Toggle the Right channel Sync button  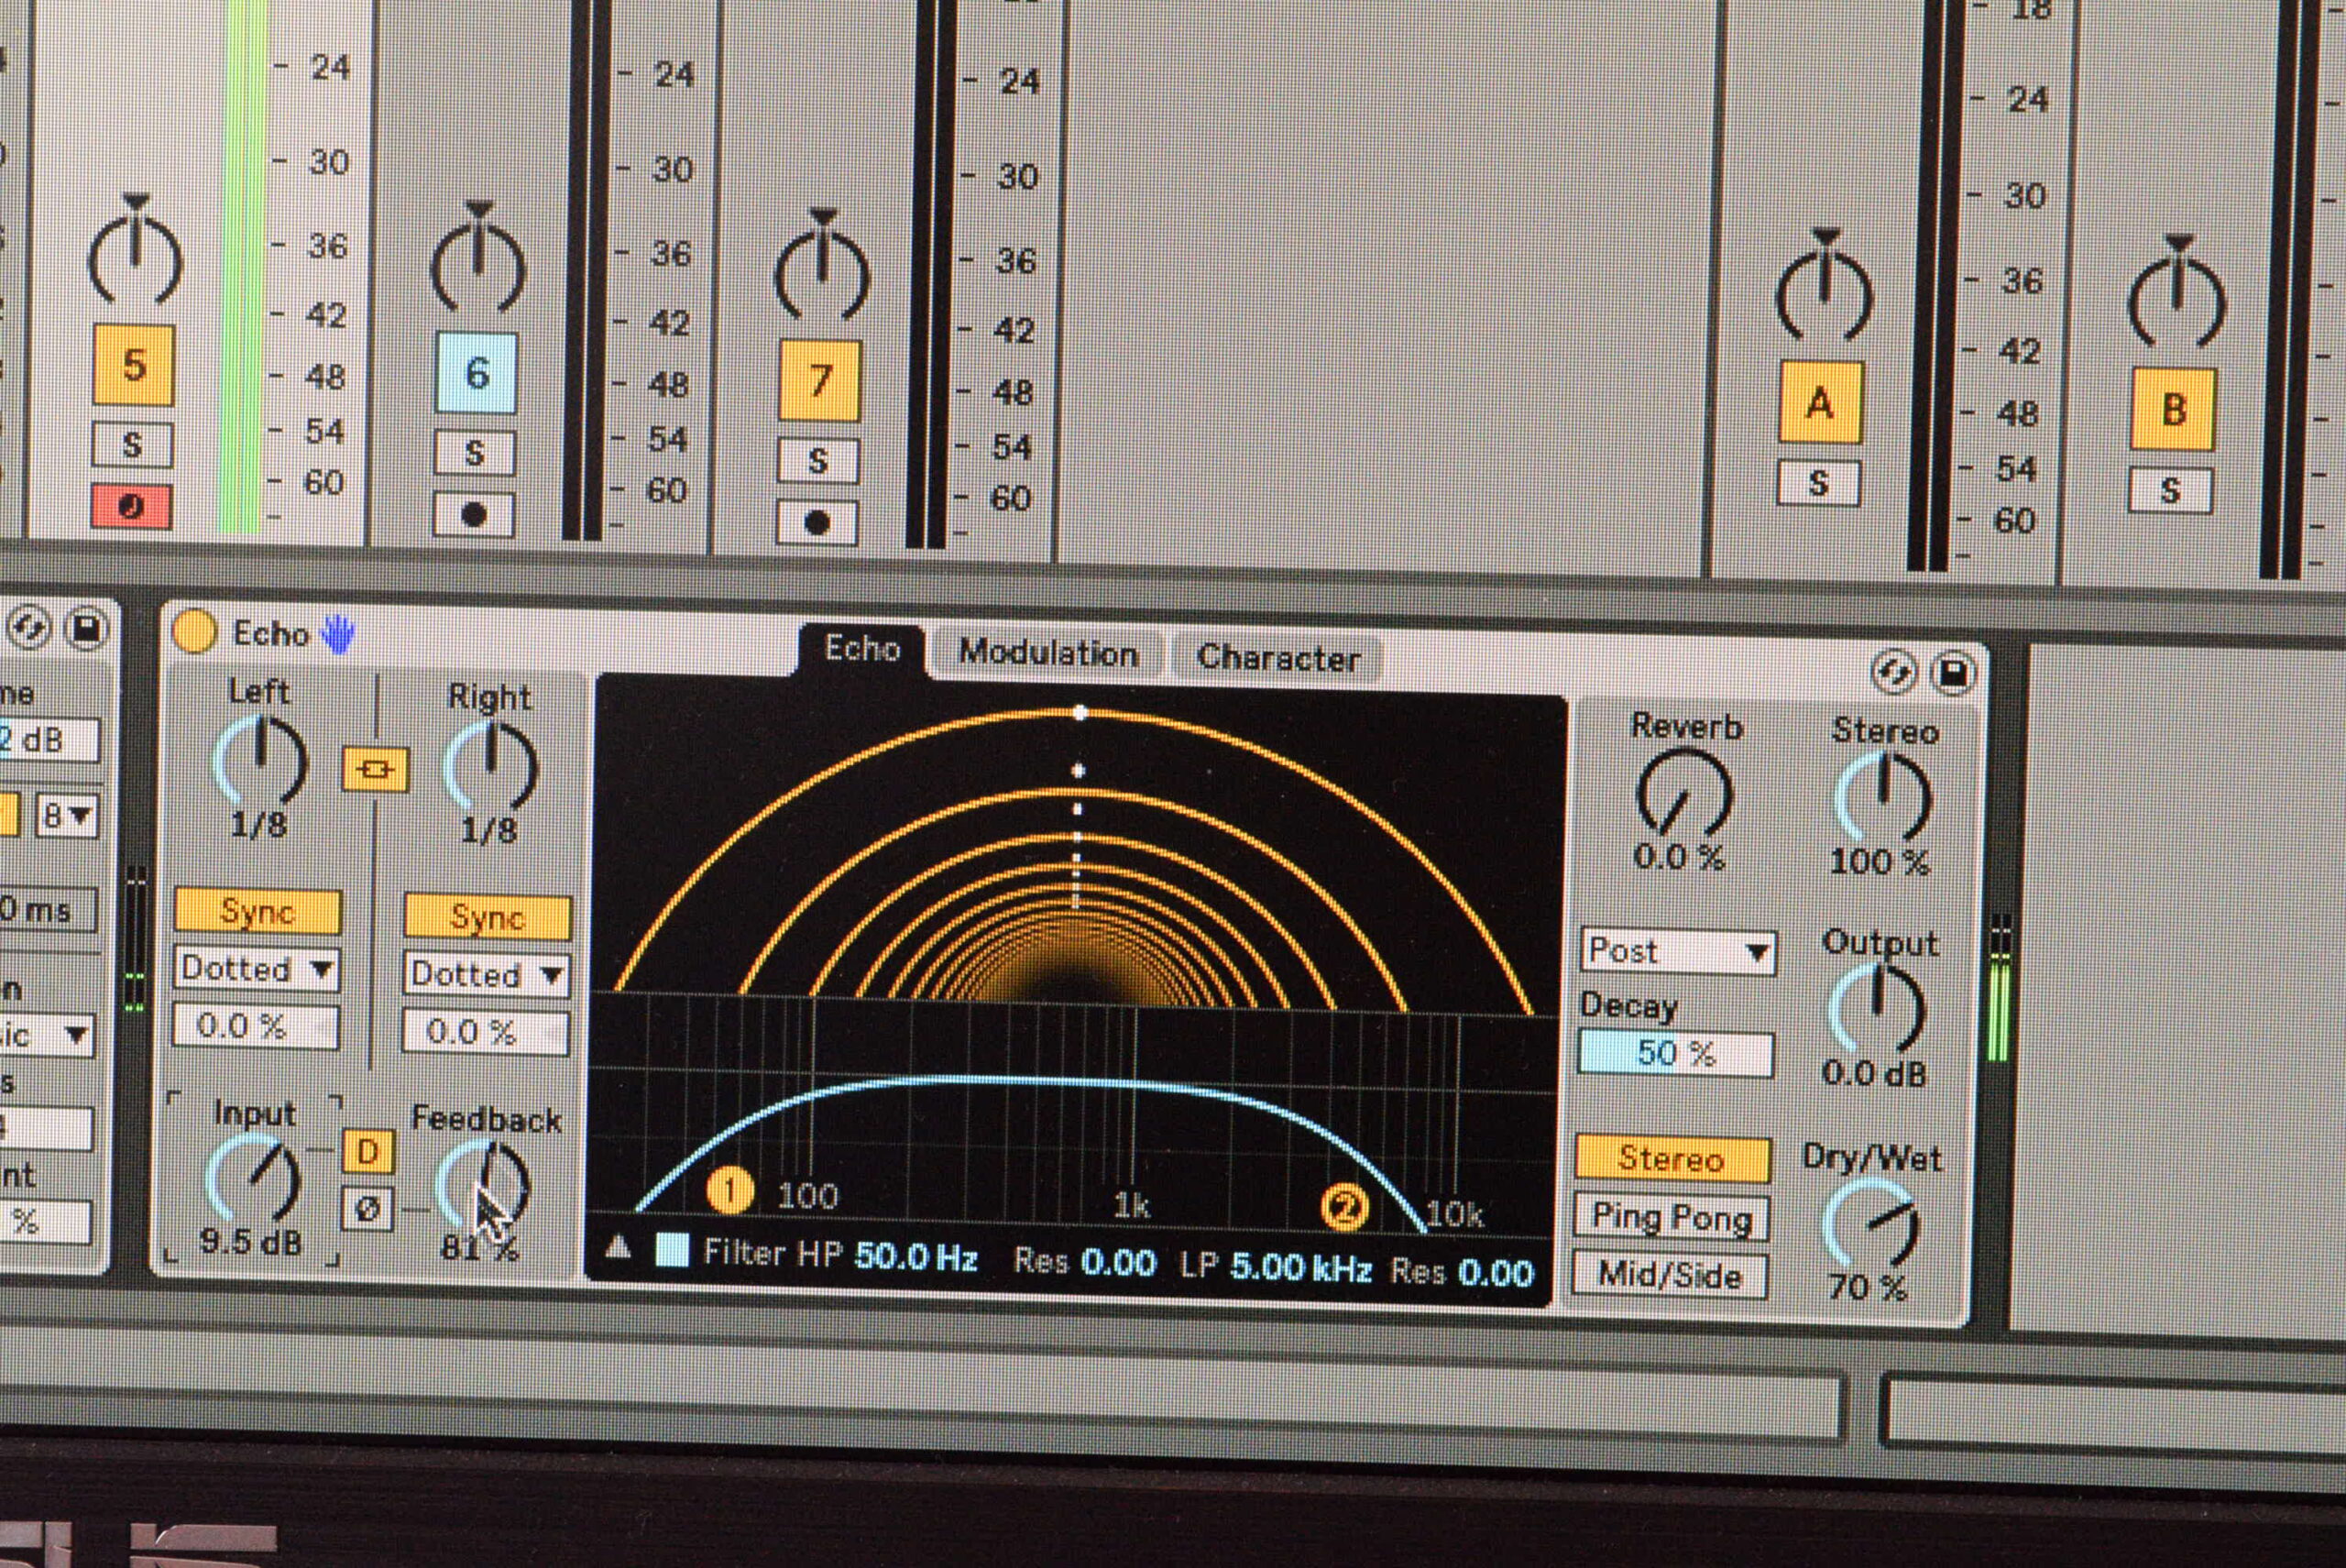(487, 917)
